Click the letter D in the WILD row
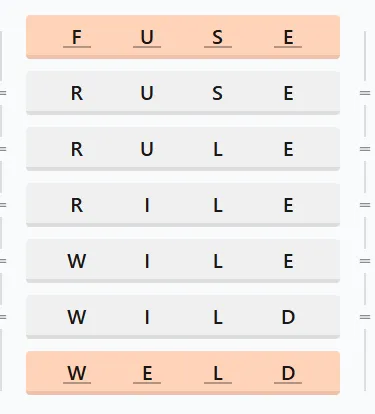375x414 pixels. [288, 317]
